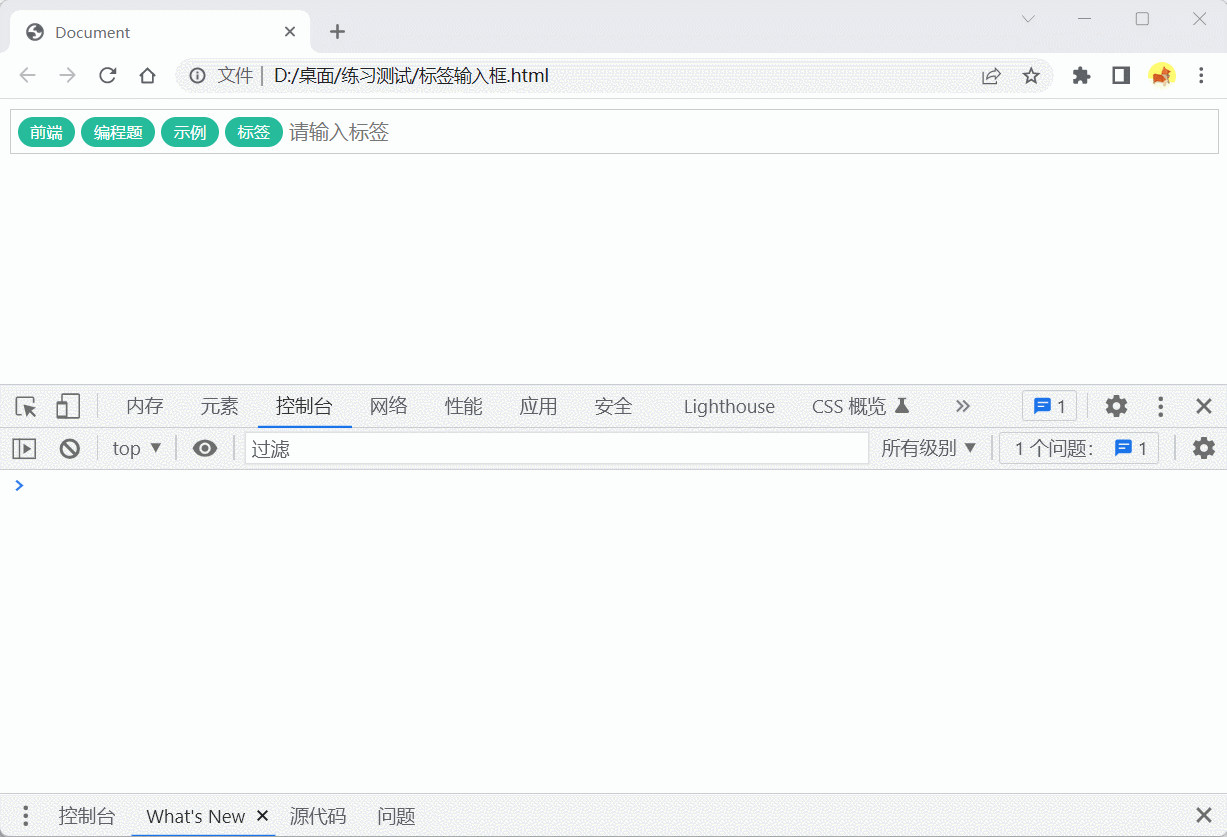Image resolution: width=1227 pixels, height=837 pixels.
Task: Open the top frame context dropdown
Action: (x=135, y=448)
